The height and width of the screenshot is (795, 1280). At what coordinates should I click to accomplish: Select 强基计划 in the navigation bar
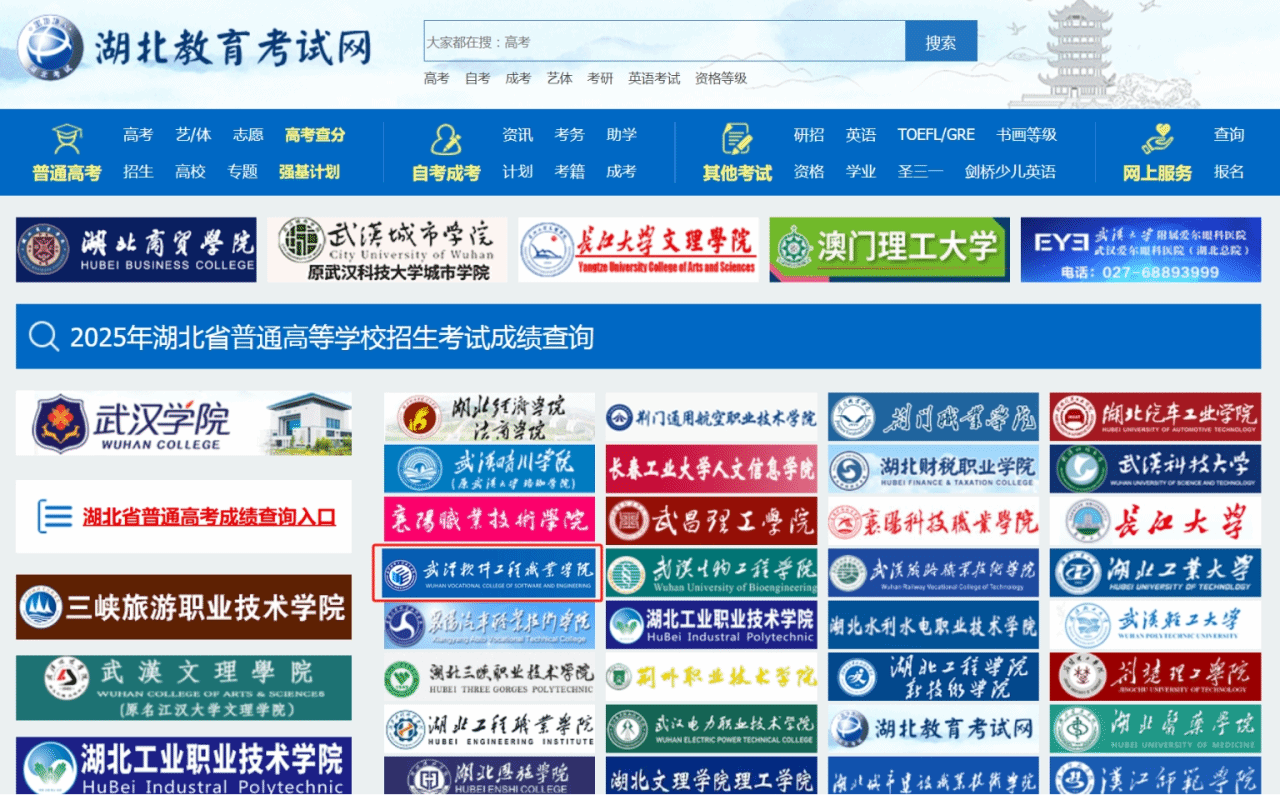[x=309, y=172]
